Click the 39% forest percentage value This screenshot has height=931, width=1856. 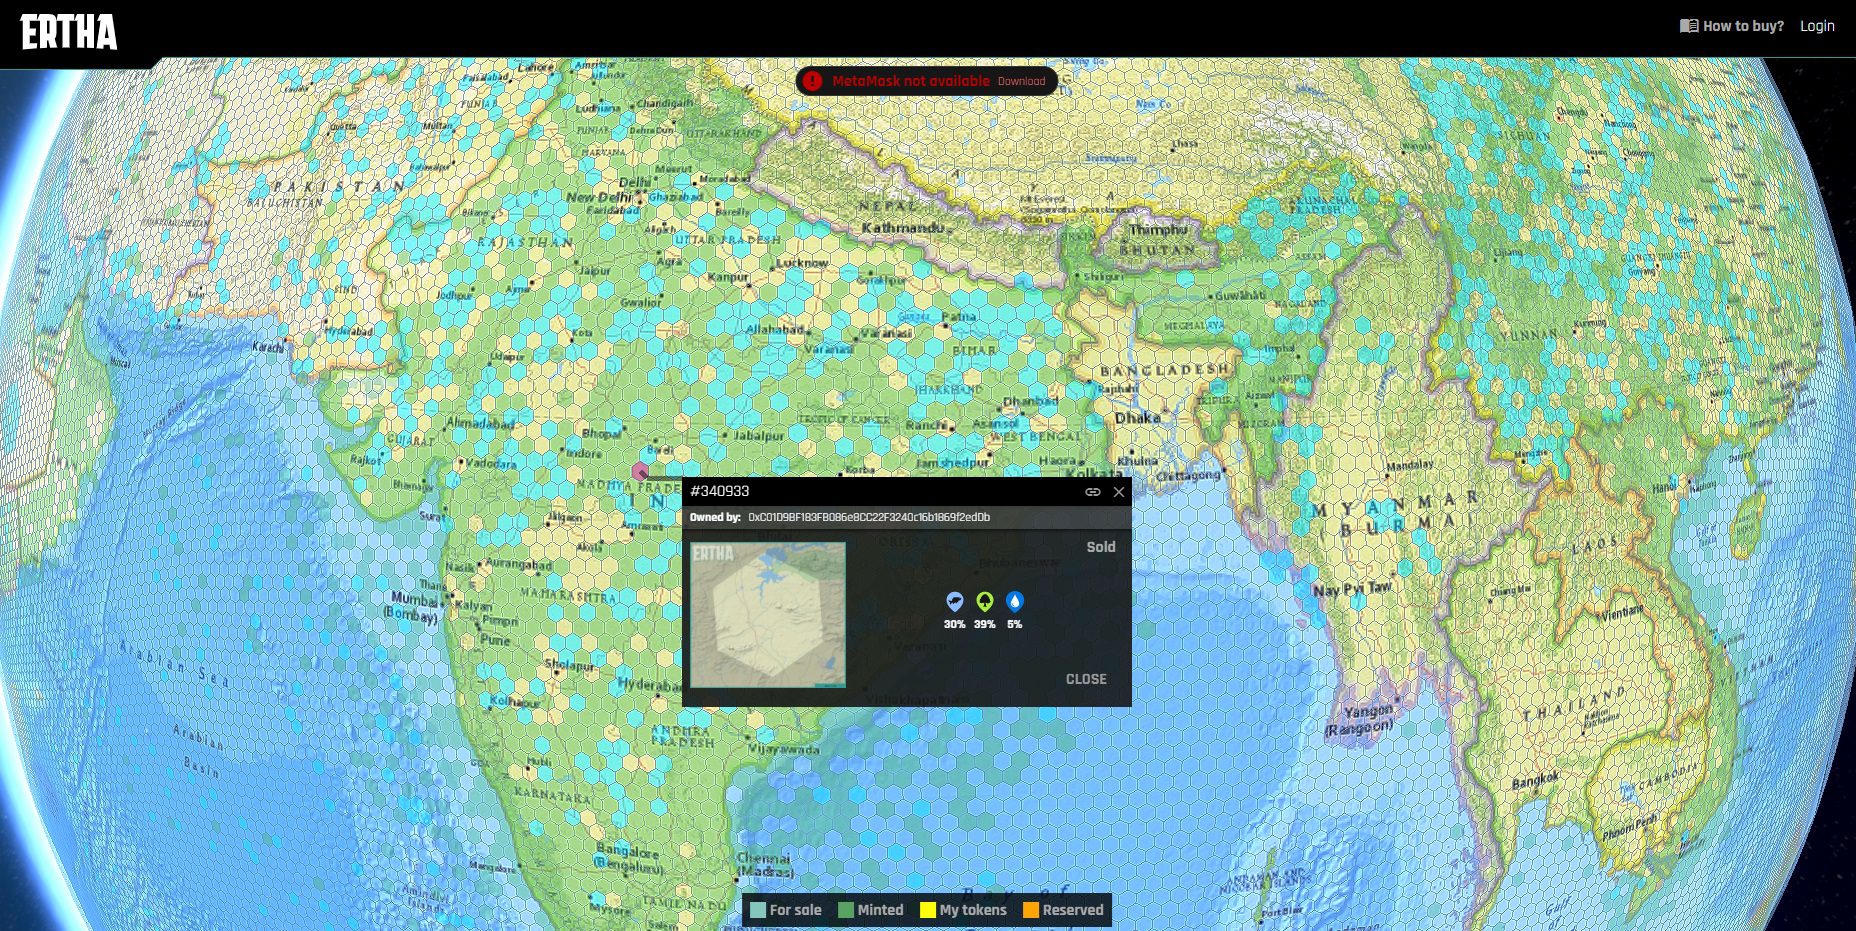[985, 624]
